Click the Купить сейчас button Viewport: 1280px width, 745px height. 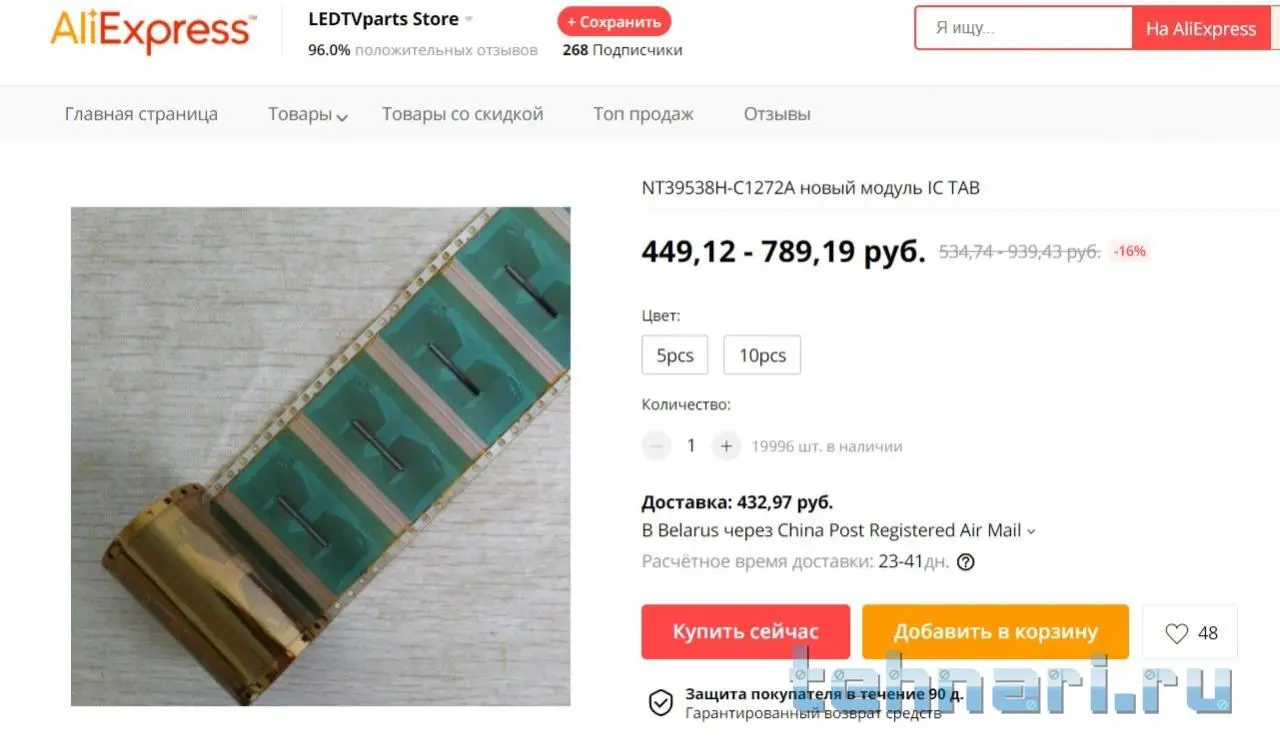point(746,632)
